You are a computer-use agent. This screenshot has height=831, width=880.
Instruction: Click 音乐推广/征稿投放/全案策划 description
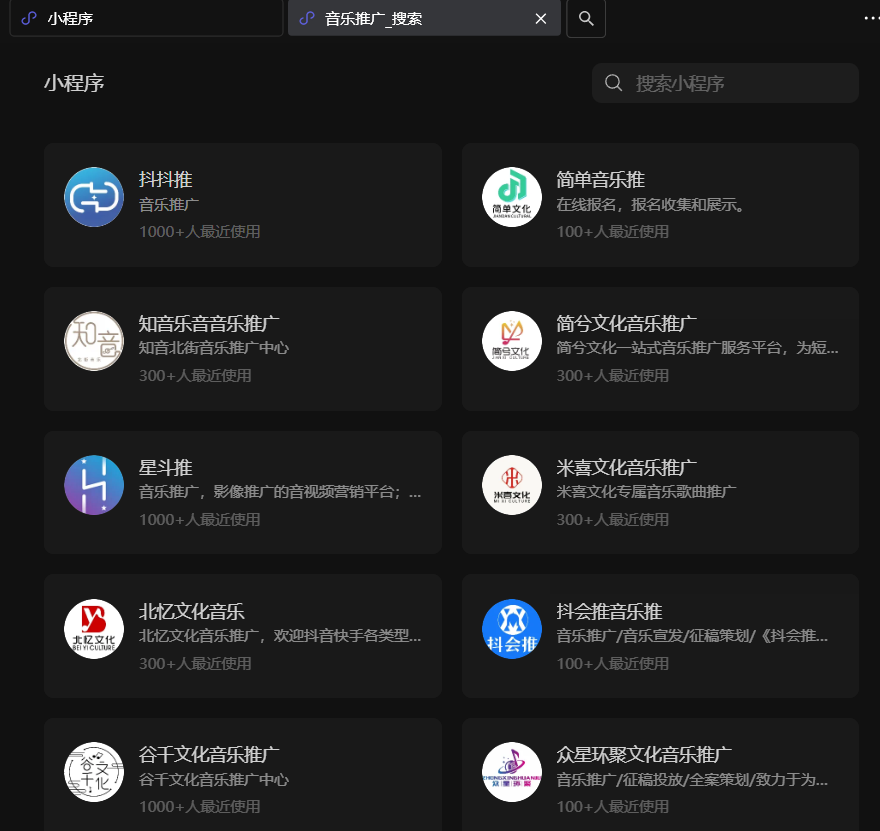pyautogui.click(x=691, y=779)
